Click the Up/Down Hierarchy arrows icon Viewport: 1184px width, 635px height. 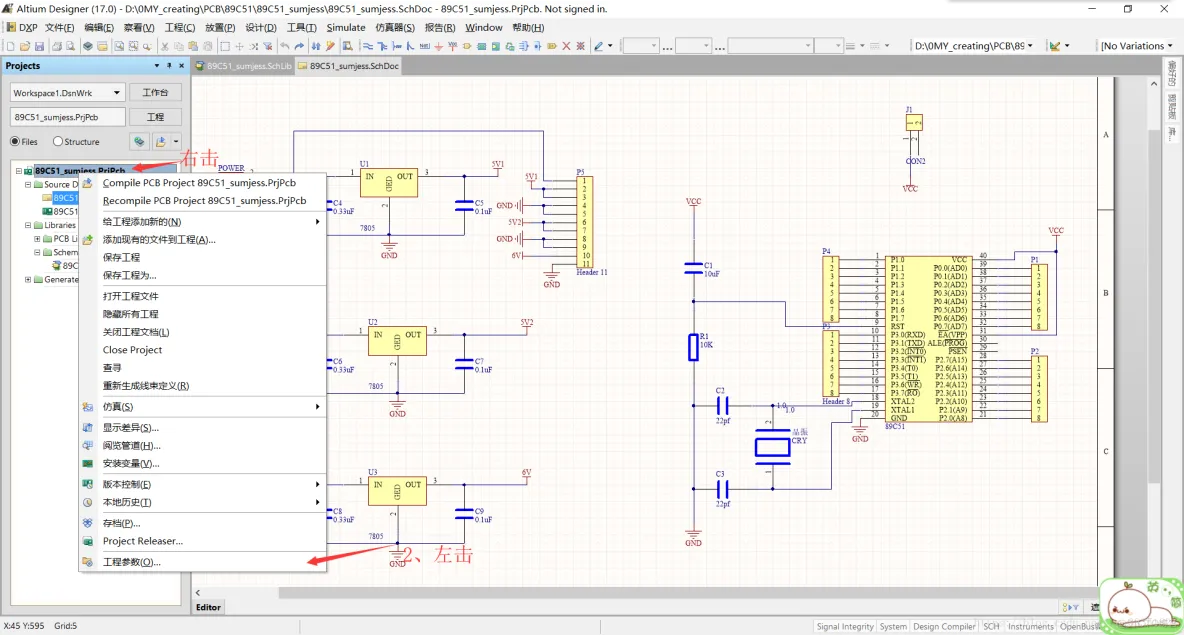[316, 46]
